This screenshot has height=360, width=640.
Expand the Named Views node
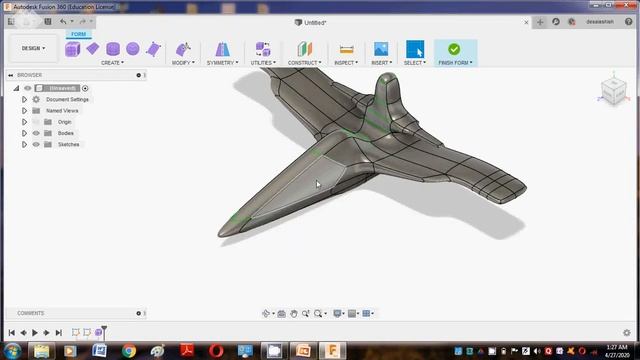[24, 111]
